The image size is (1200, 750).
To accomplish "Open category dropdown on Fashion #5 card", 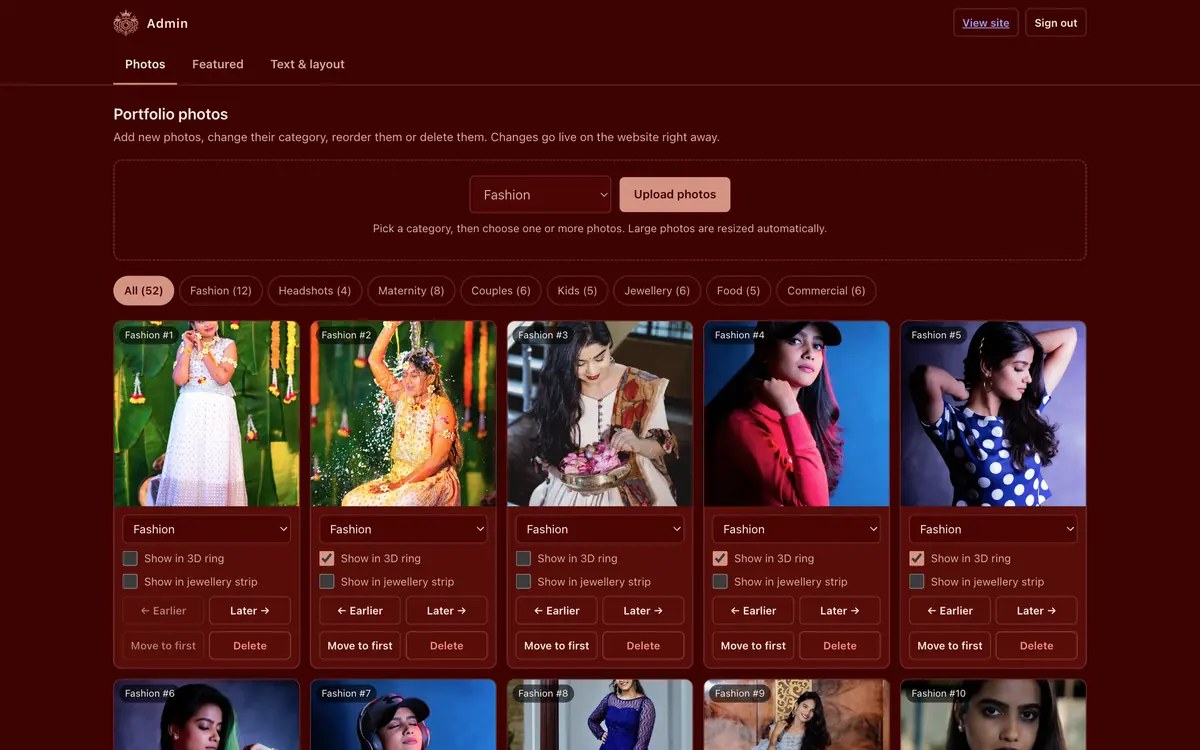I will pos(993,529).
